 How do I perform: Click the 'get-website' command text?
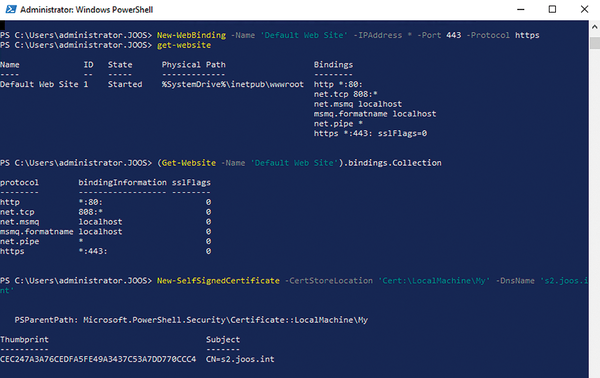(184, 45)
